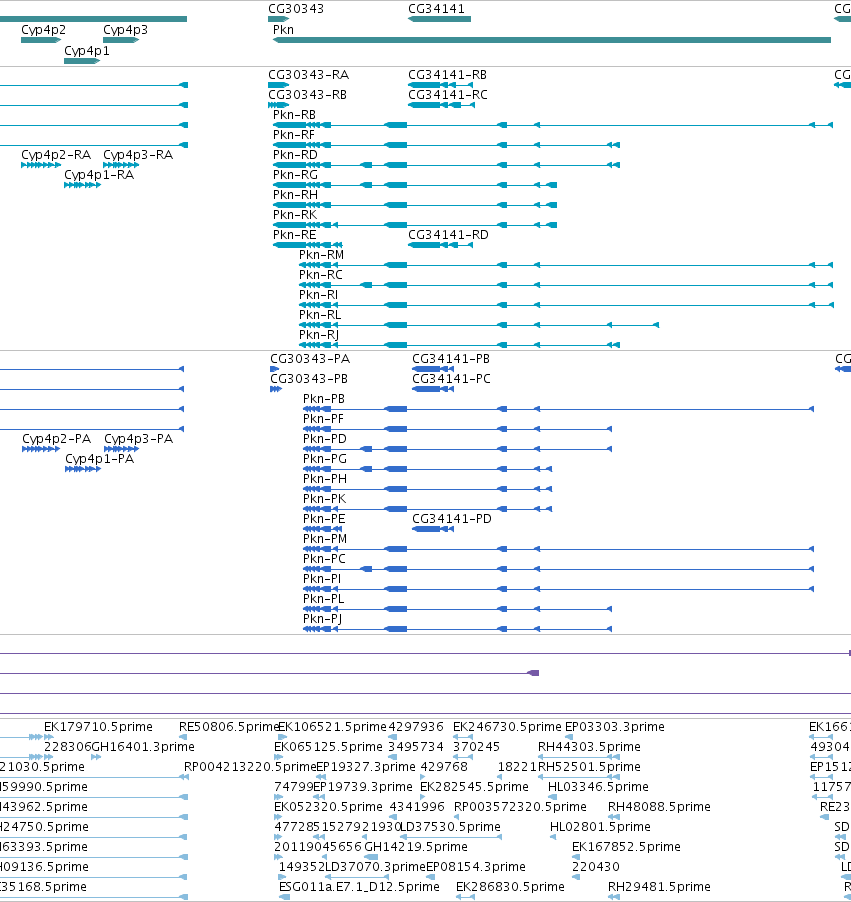Select transcript CG34141-RB
This screenshot has height=902, width=851.
[447, 75]
